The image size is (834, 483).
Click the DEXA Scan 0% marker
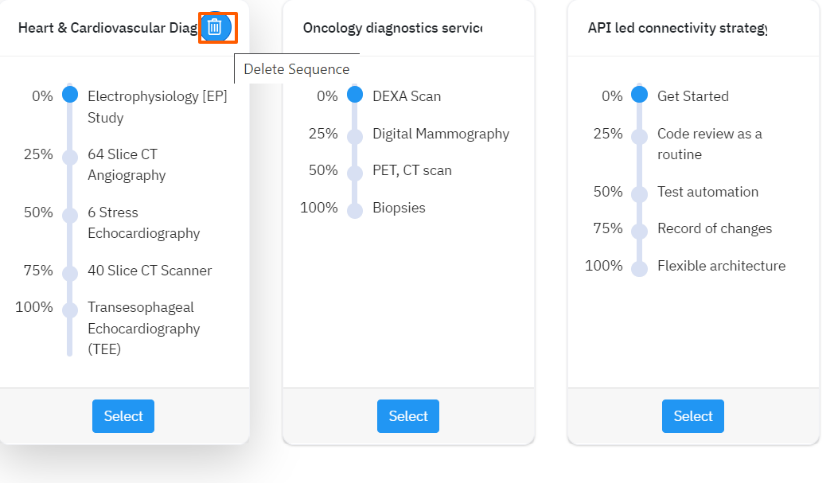tap(354, 95)
